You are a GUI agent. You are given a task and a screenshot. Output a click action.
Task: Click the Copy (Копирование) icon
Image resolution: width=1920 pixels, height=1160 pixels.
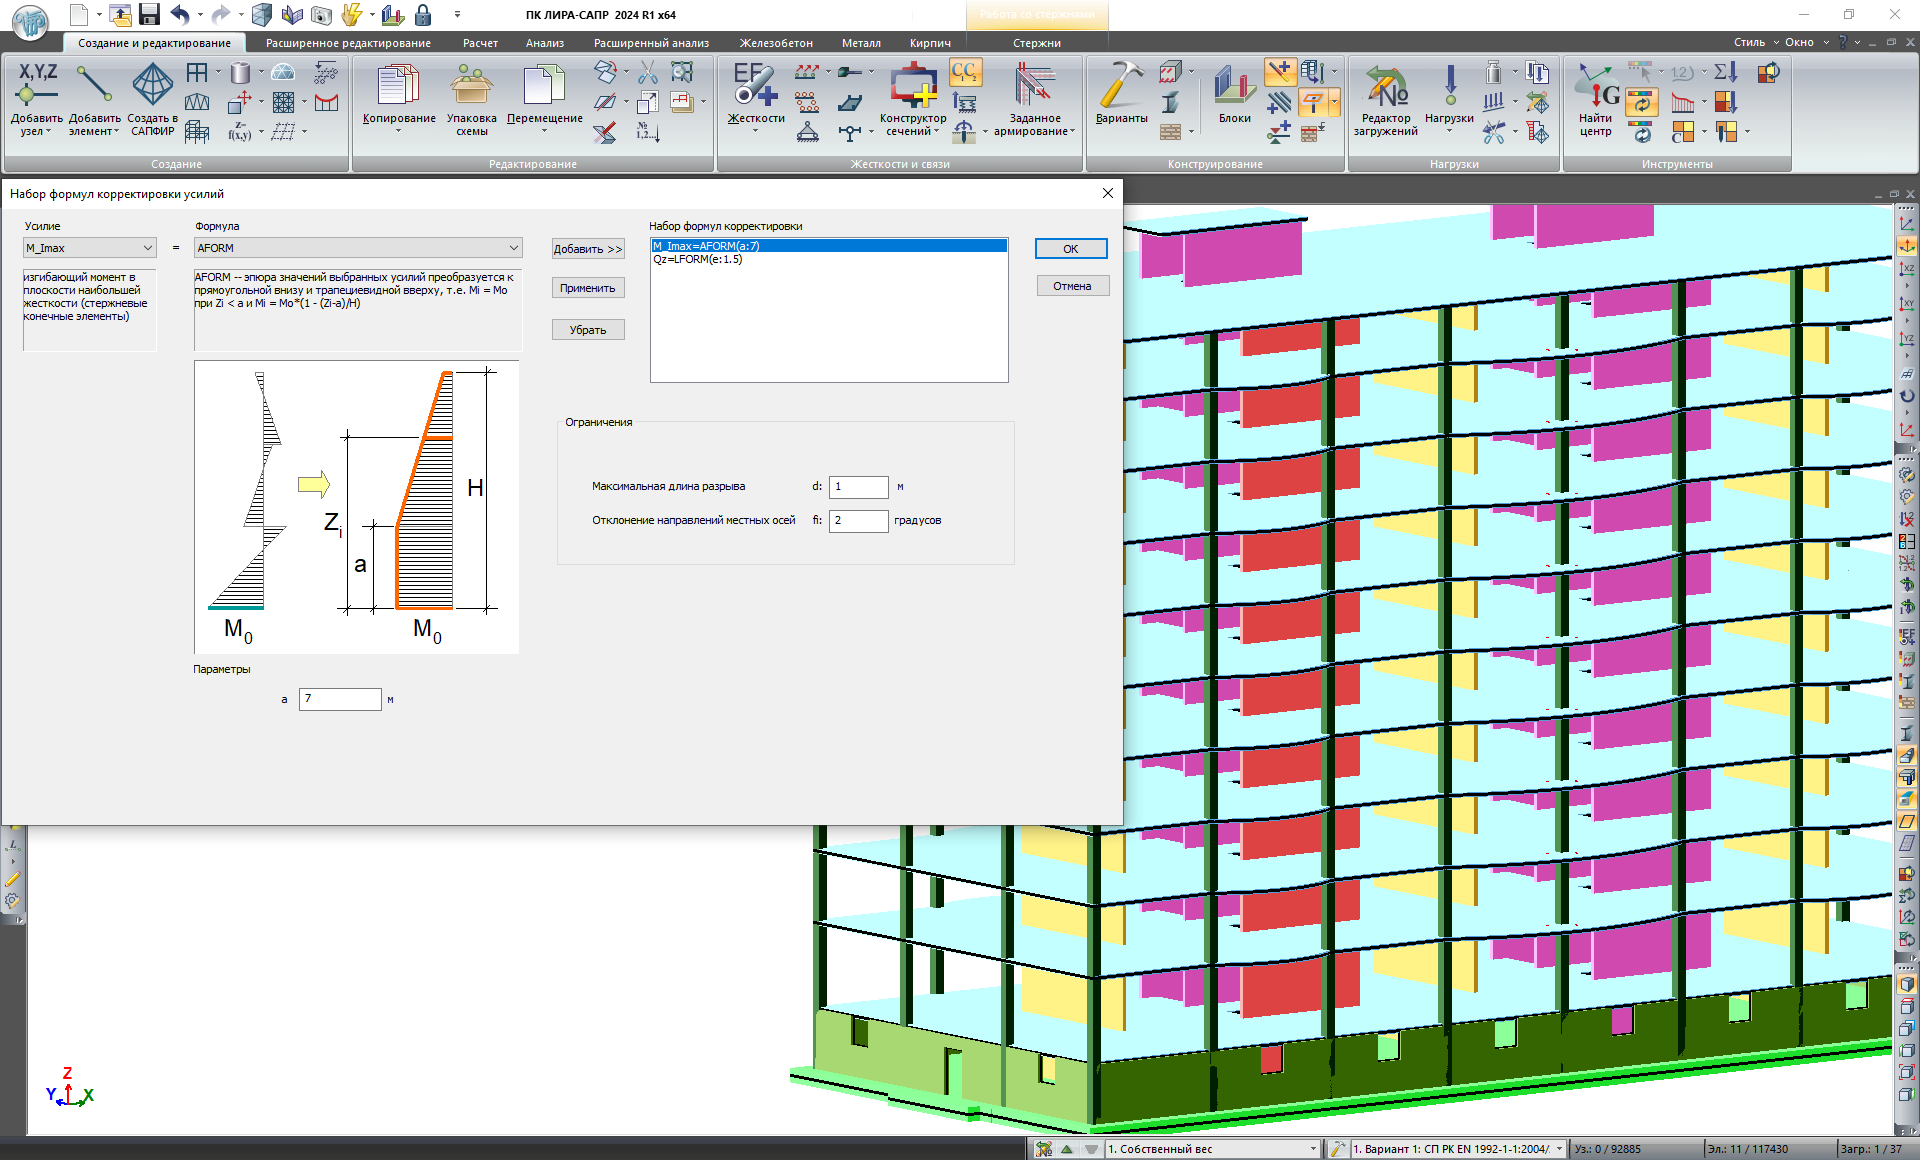tap(398, 85)
